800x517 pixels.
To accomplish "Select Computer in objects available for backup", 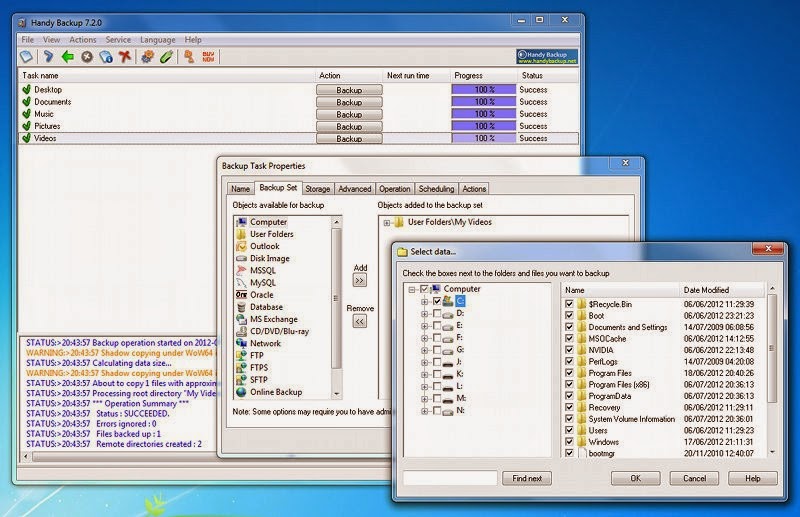I will (x=268, y=222).
